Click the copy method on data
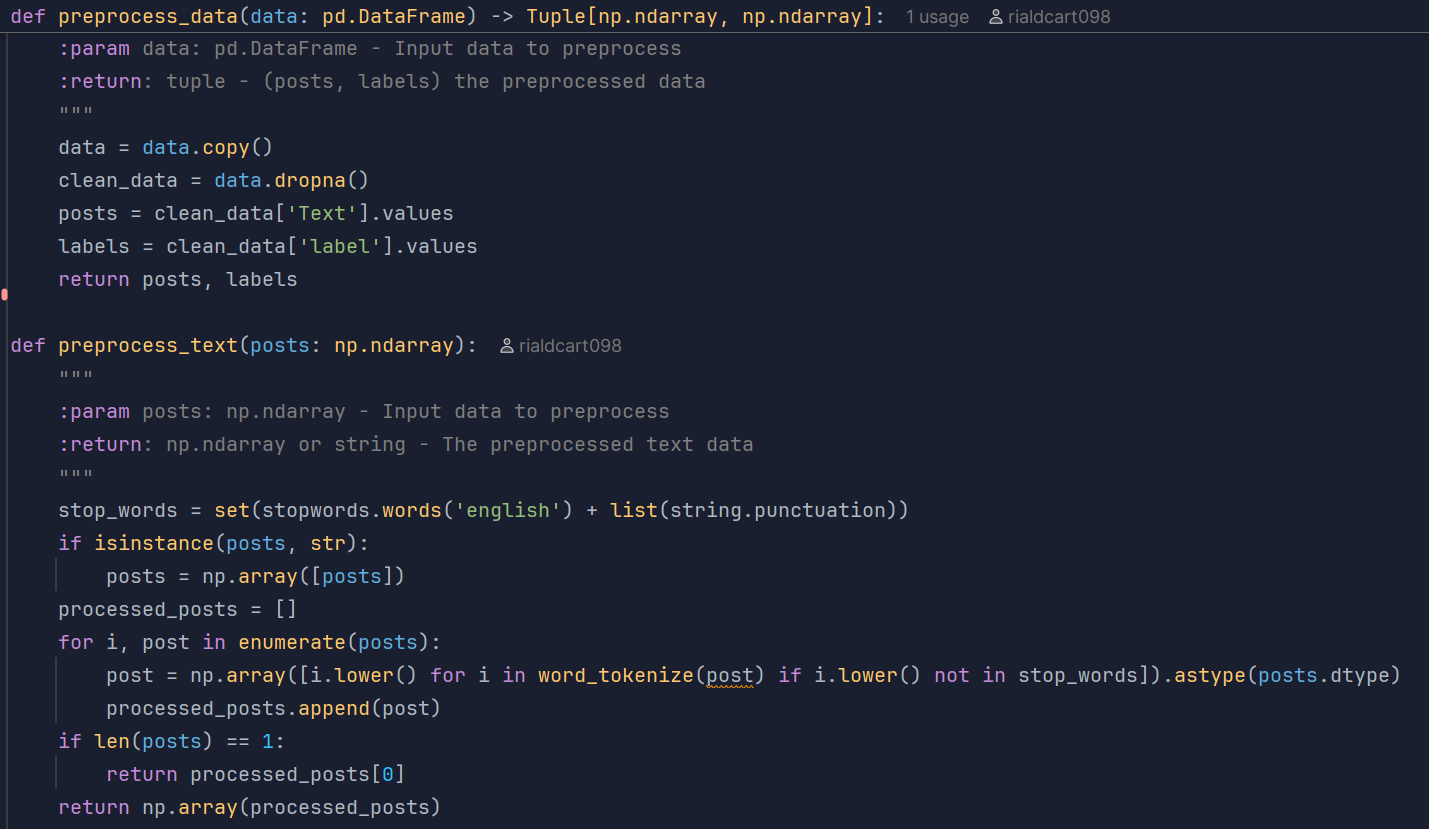This screenshot has width=1429, height=829. pos(226,147)
